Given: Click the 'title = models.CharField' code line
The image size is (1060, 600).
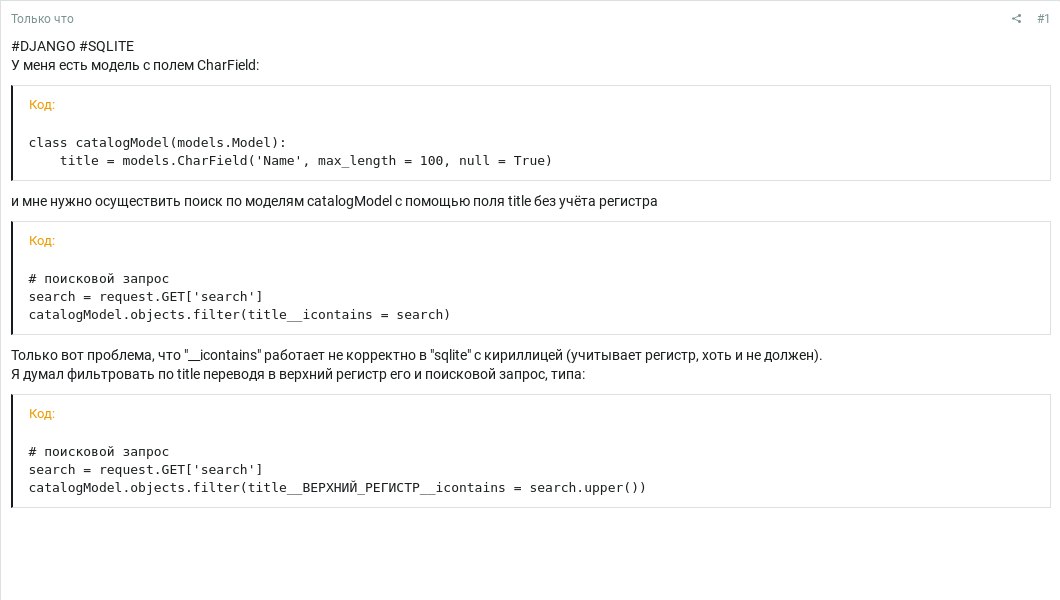Looking at the screenshot, I should click(306, 161).
